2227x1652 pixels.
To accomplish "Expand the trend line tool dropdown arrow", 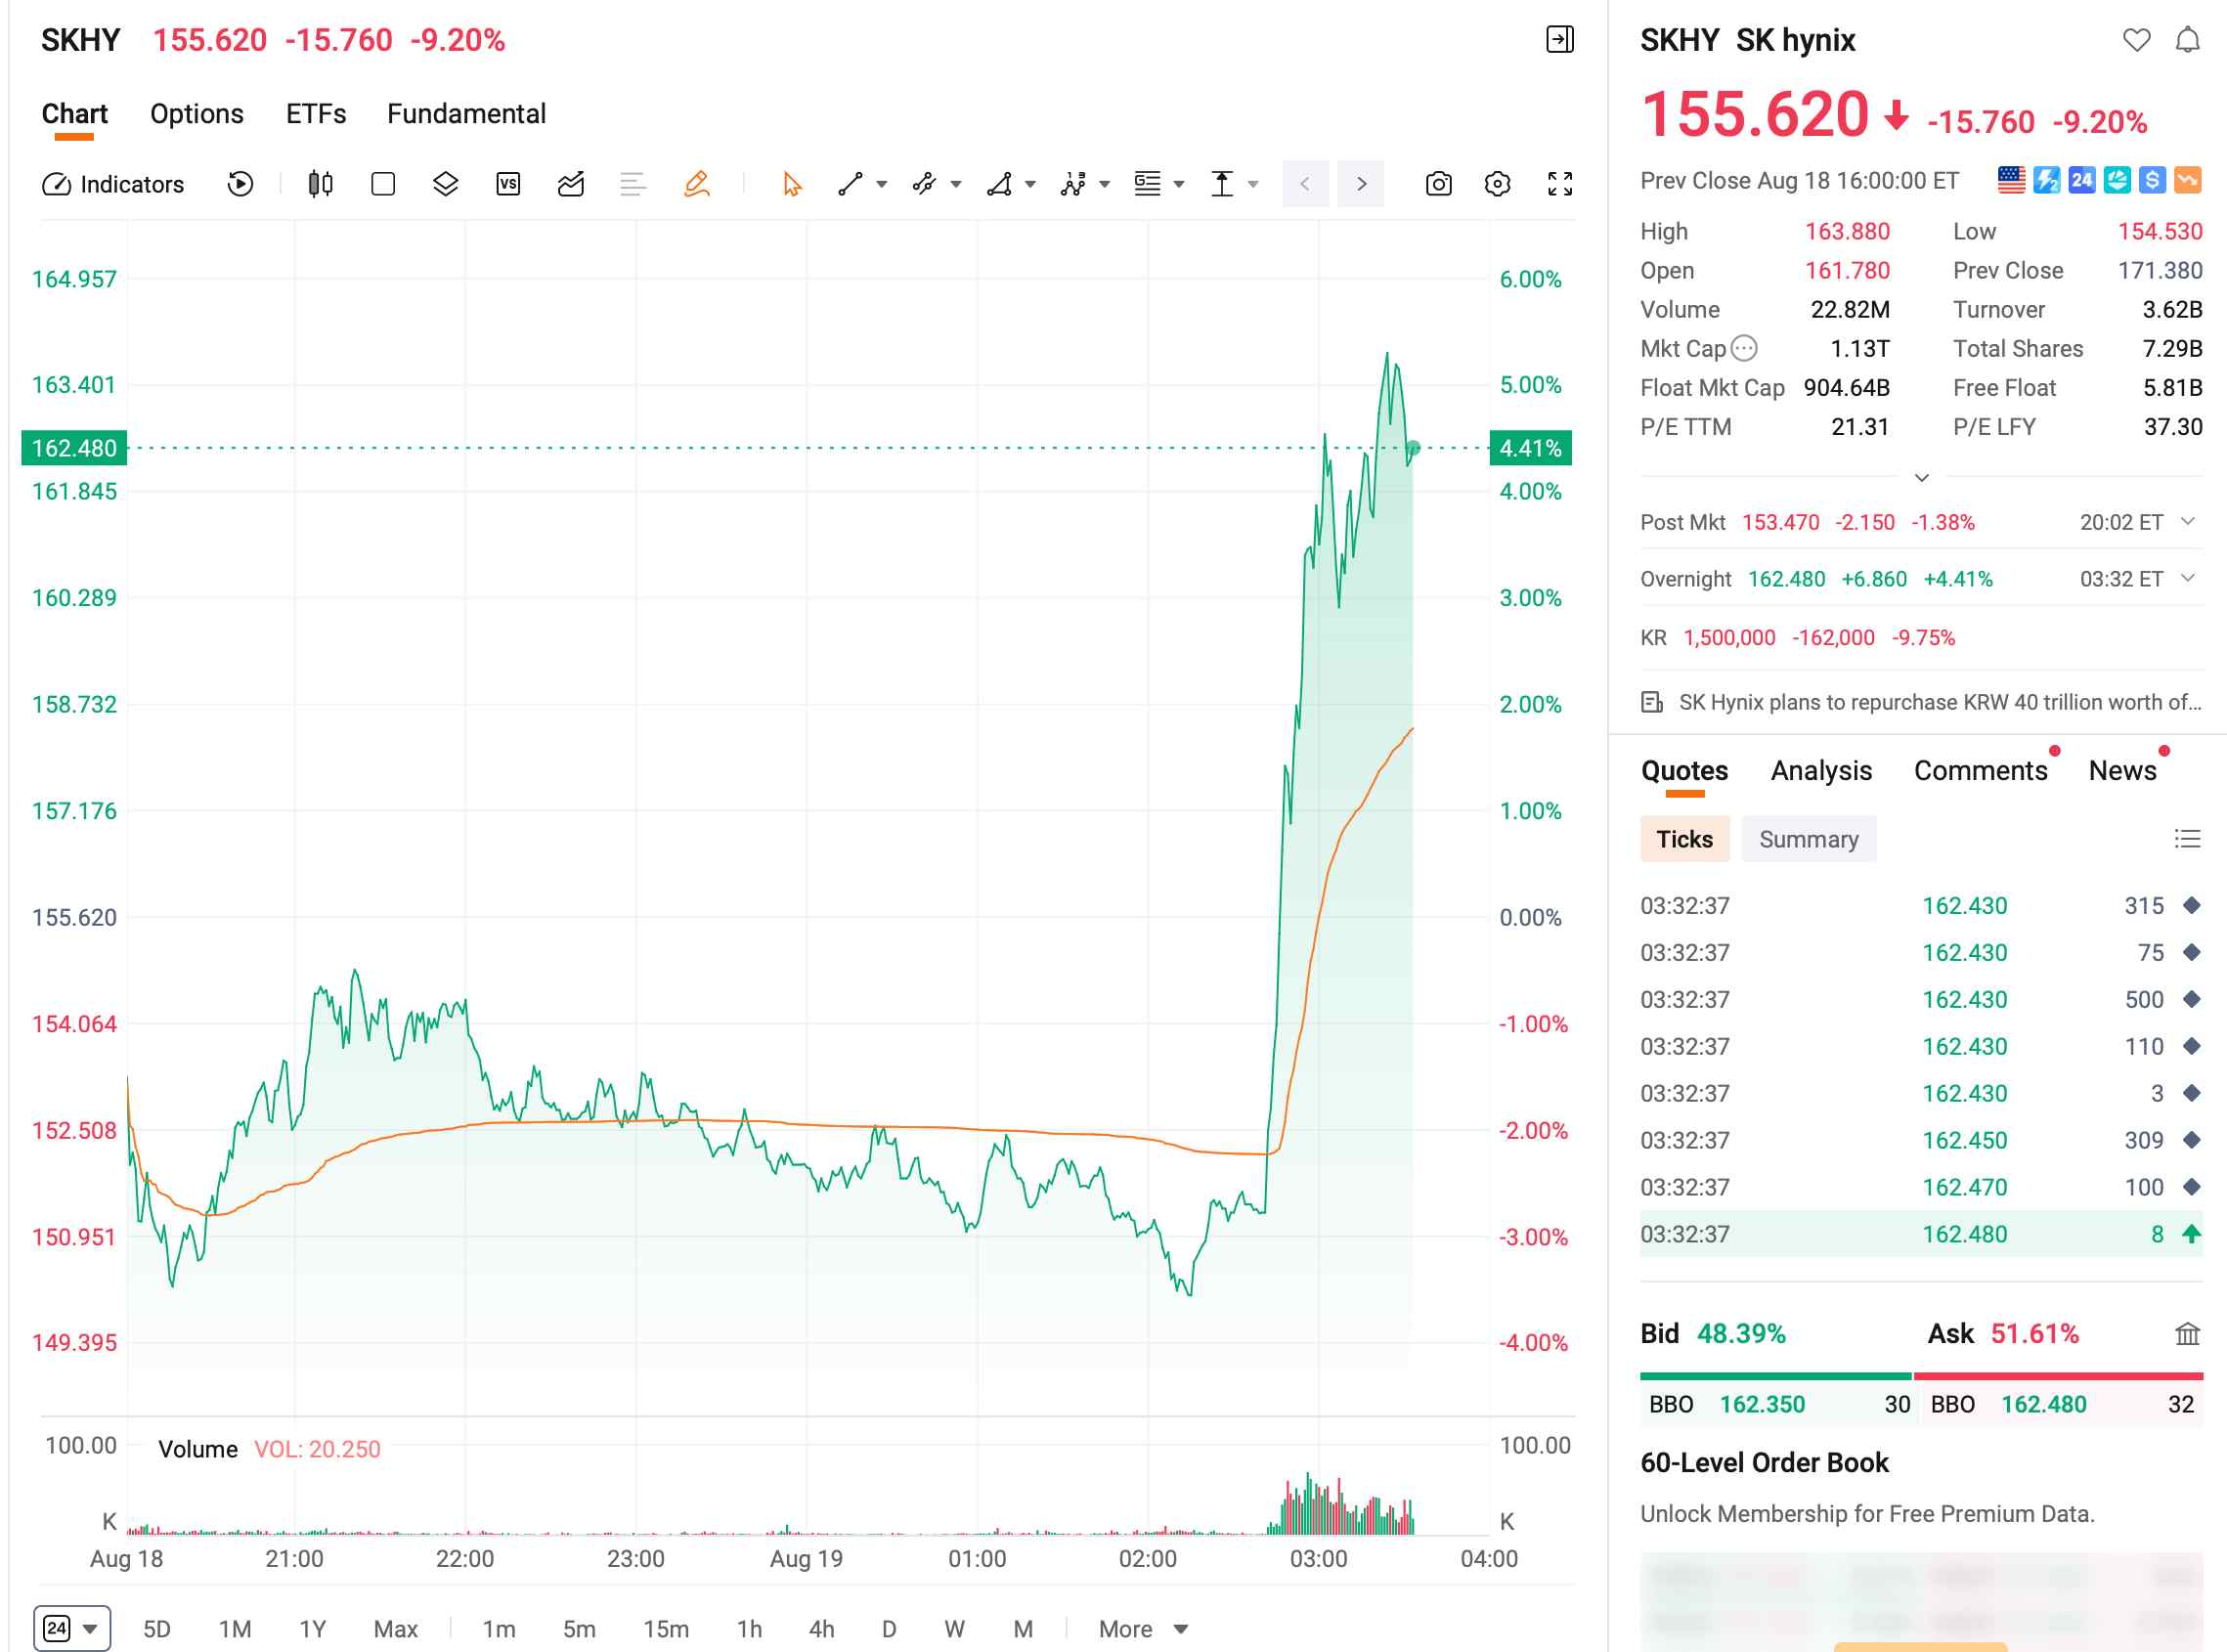I will [x=882, y=184].
